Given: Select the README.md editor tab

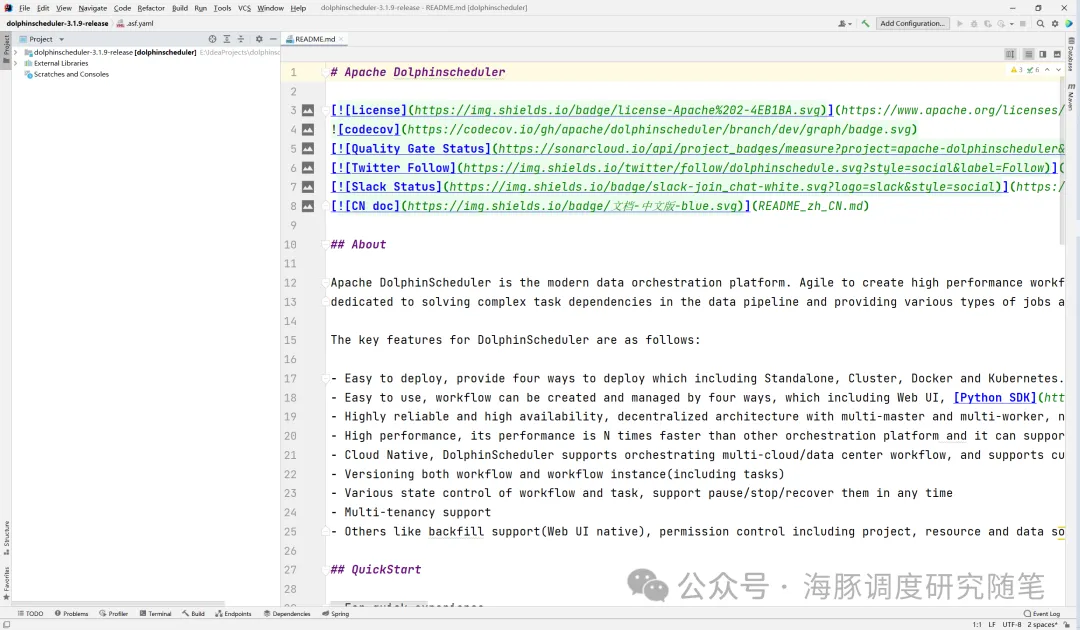Looking at the screenshot, I should coord(314,39).
